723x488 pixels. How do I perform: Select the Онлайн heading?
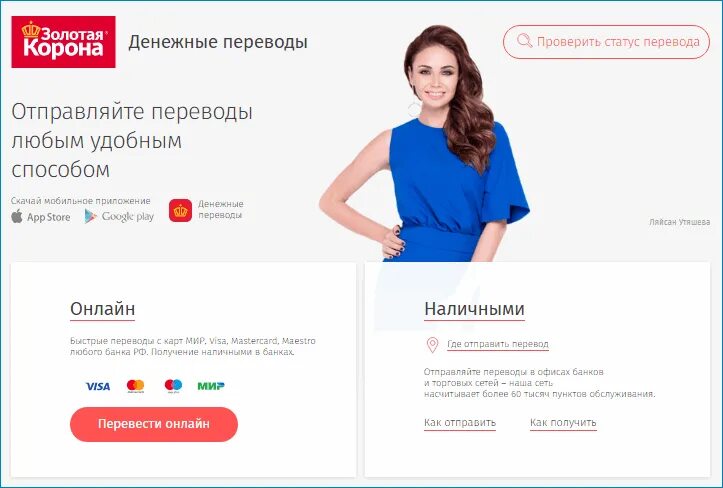[x=102, y=309]
